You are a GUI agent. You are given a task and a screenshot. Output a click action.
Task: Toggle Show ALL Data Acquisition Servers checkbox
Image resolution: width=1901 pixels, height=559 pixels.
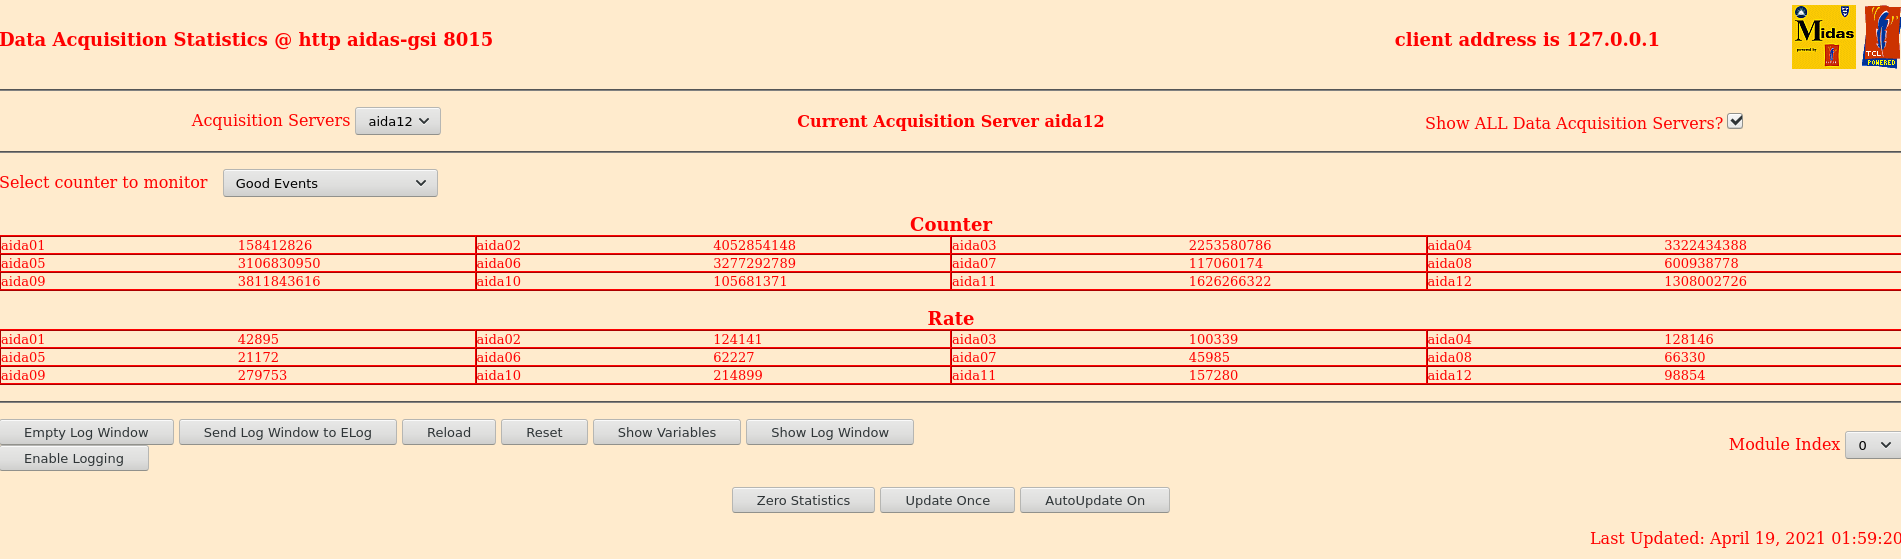1735,121
